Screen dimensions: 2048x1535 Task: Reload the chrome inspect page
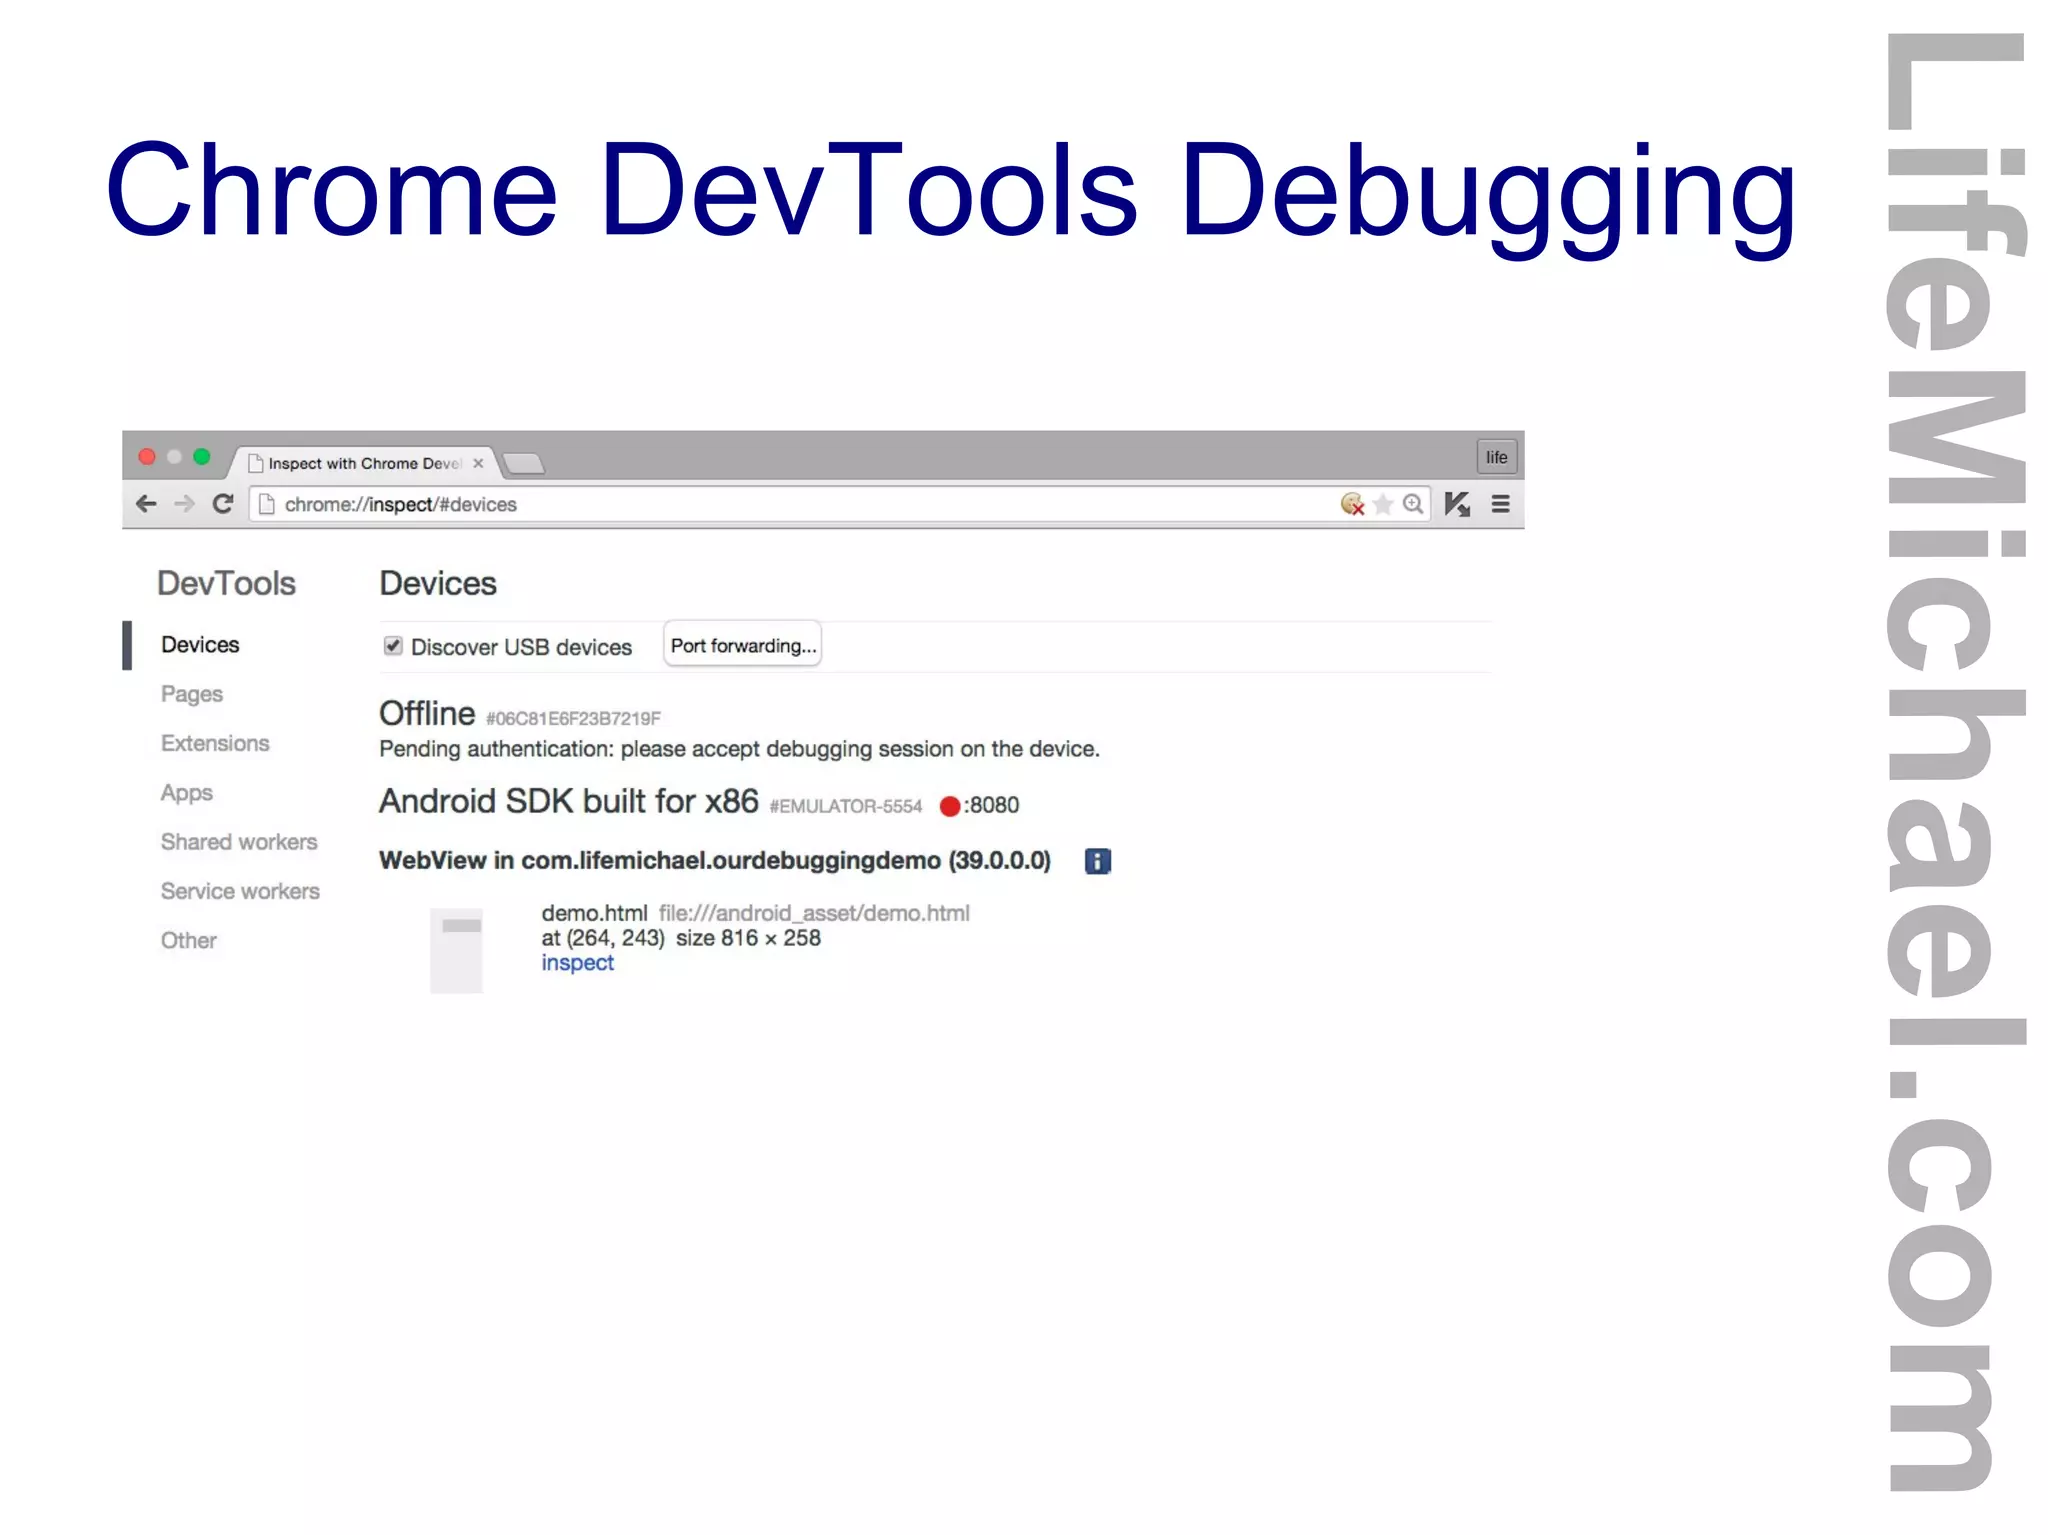pyautogui.click(x=223, y=504)
